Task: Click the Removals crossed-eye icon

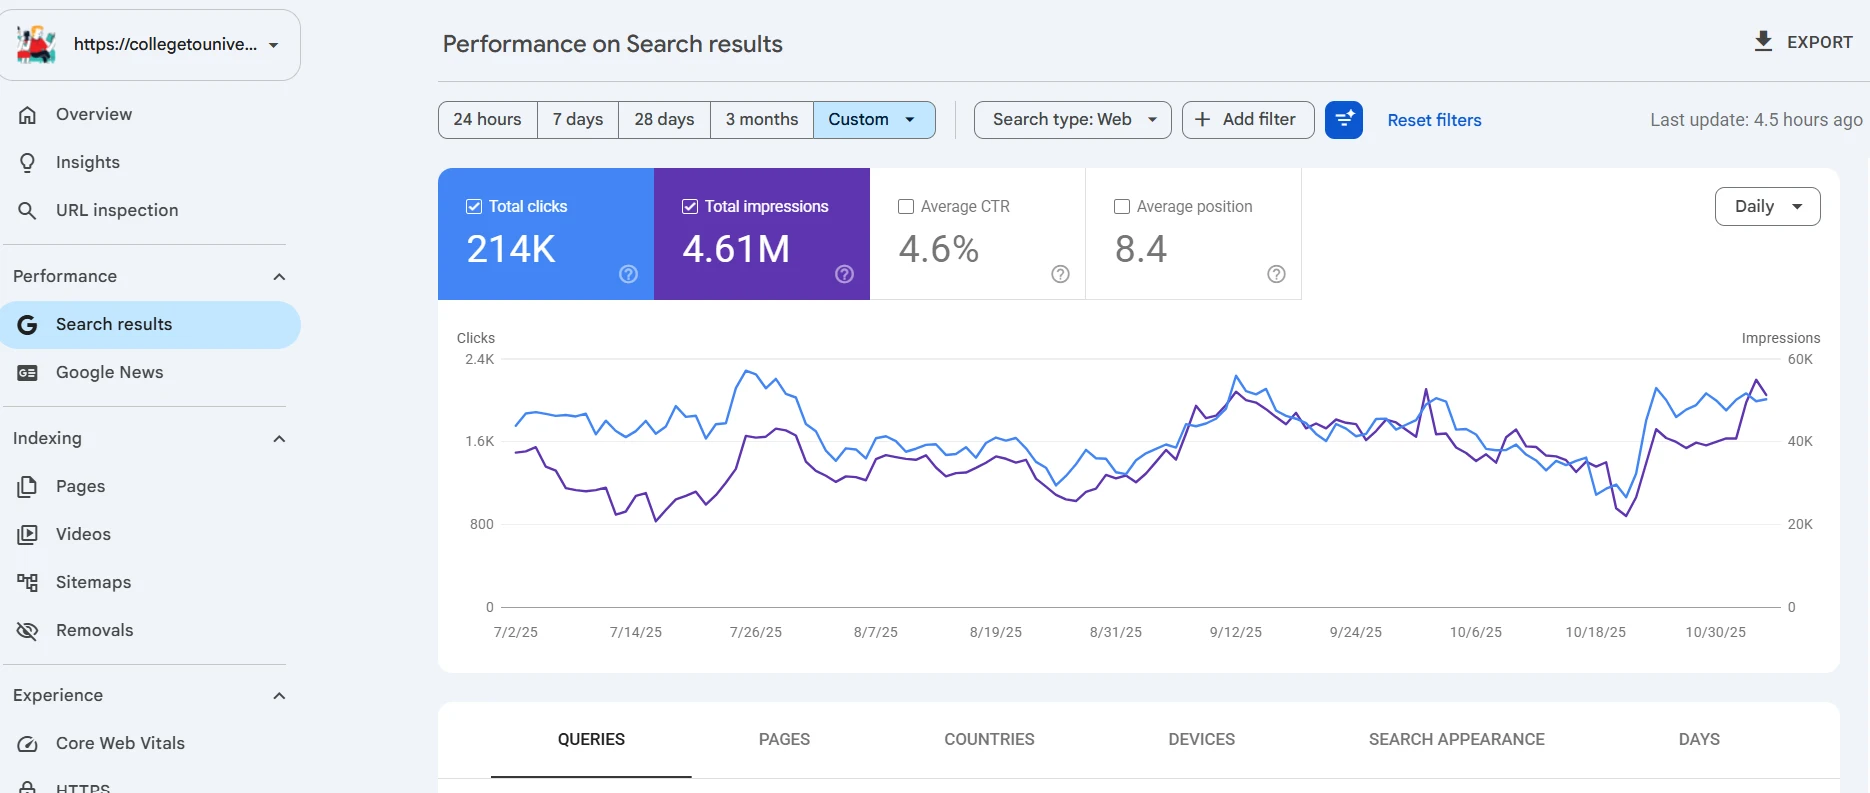Action: (28, 630)
